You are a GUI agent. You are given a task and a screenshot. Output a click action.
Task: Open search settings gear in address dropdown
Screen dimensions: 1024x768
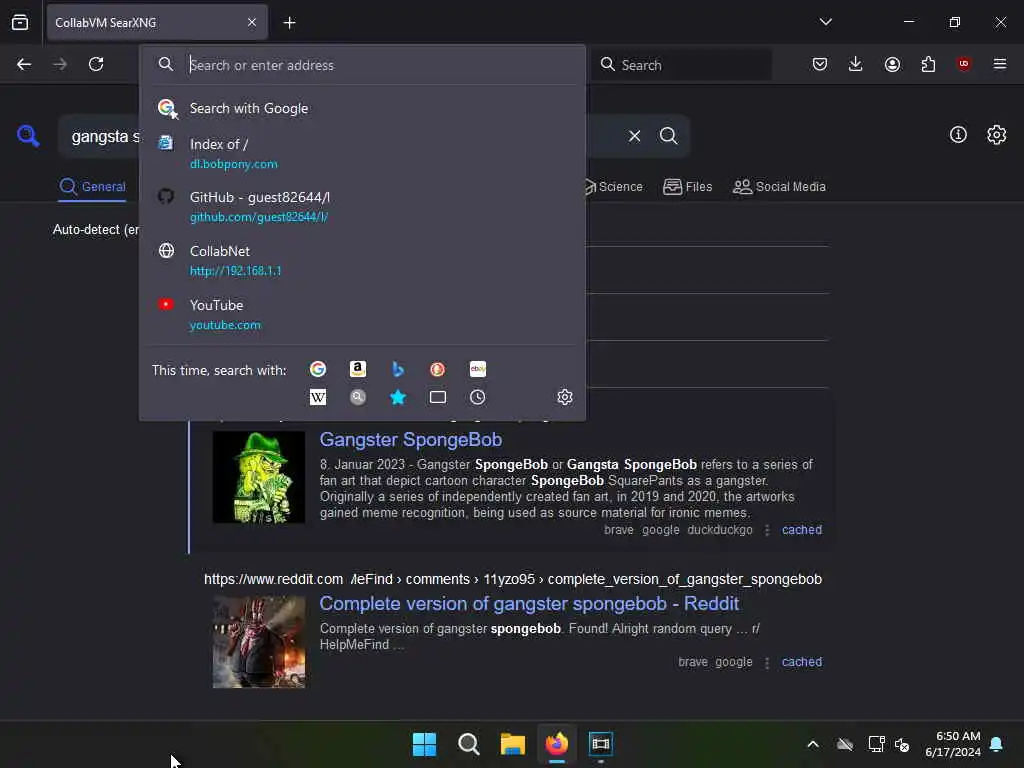pos(565,397)
